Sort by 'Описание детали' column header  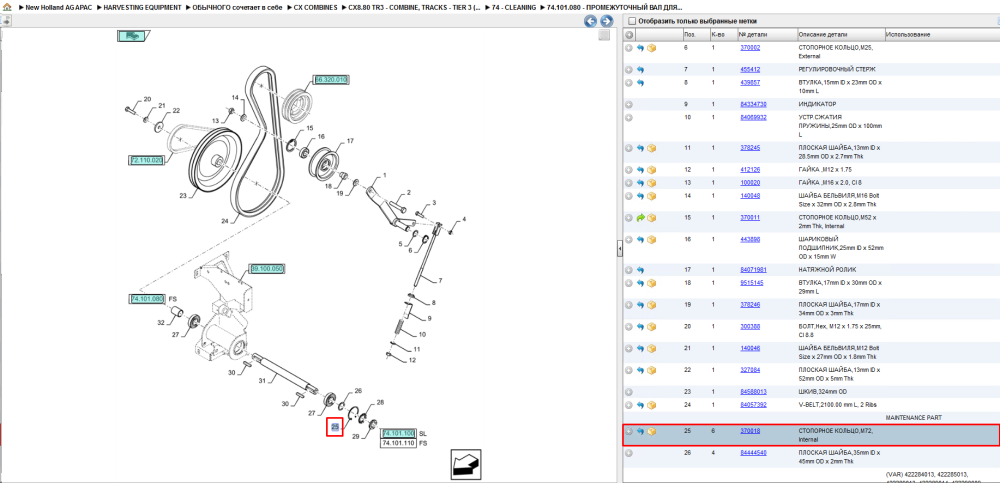[821, 34]
